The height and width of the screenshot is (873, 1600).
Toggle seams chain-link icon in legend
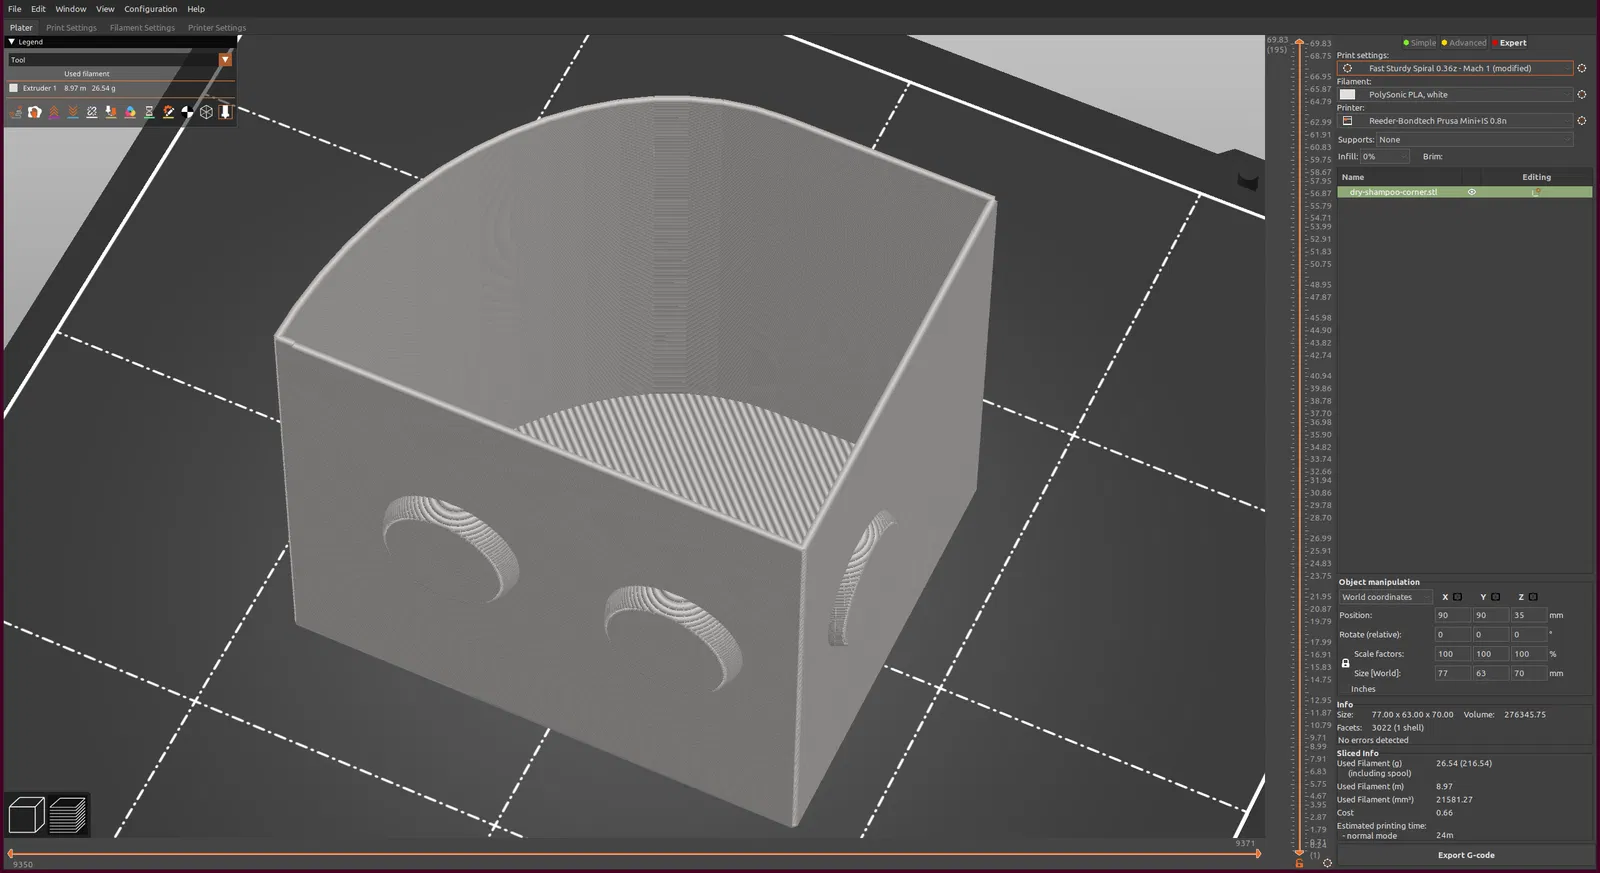coord(92,112)
